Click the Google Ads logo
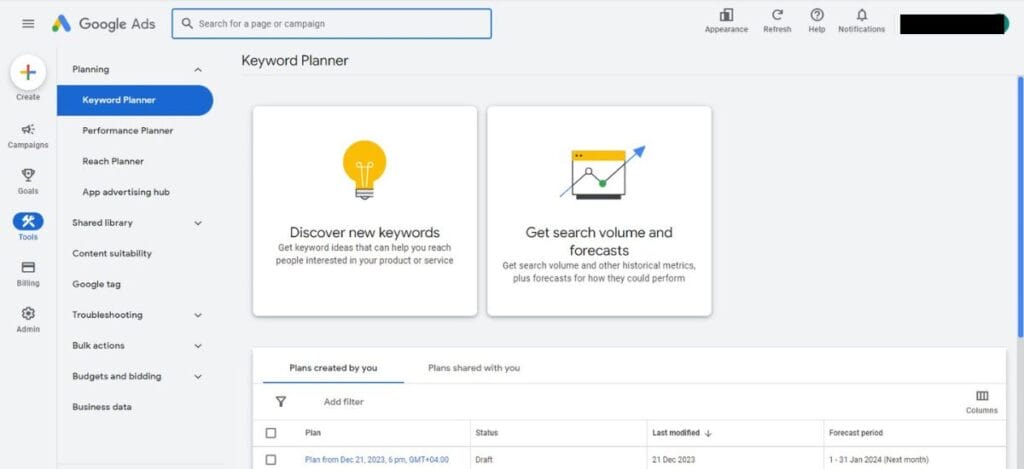The height and width of the screenshot is (469, 1024). tap(103, 24)
